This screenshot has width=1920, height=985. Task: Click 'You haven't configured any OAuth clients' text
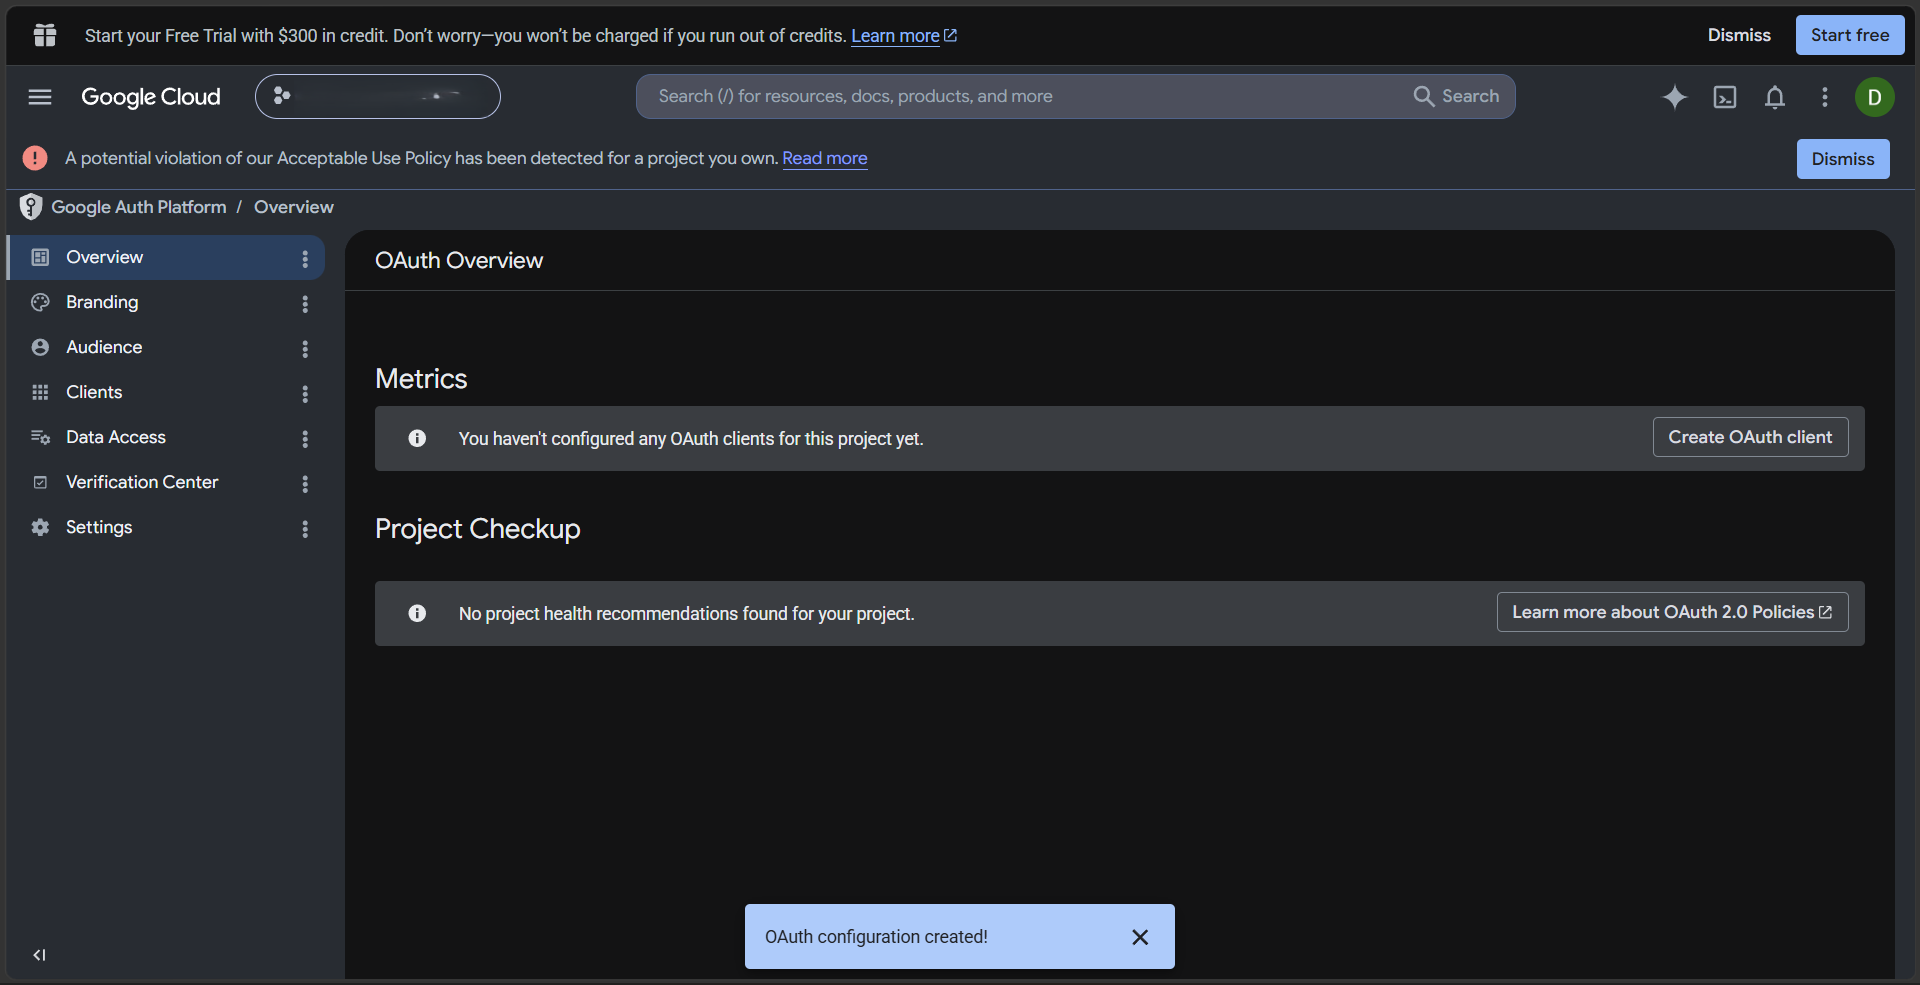[691, 439]
